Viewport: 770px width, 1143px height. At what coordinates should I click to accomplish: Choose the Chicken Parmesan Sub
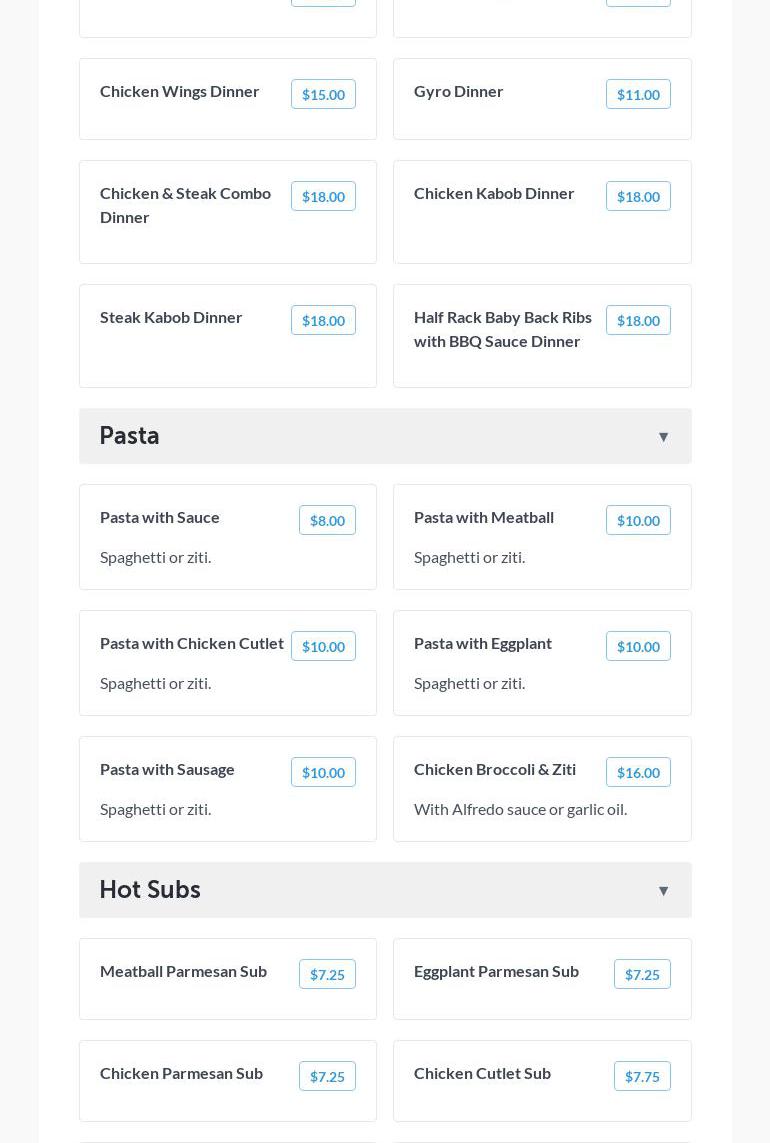181,1073
